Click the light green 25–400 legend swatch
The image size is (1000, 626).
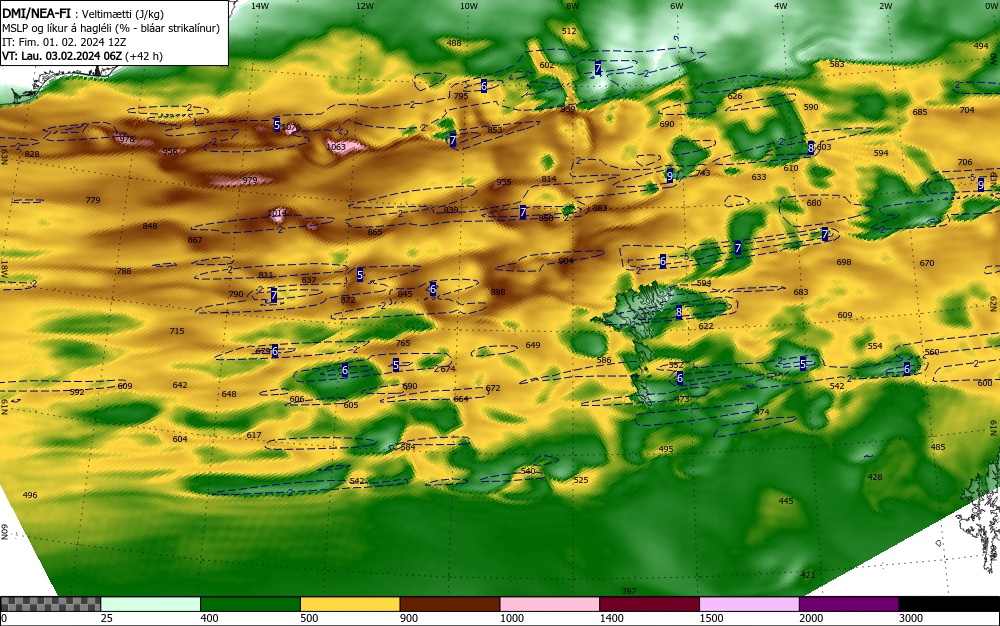pyautogui.click(x=151, y=604)
